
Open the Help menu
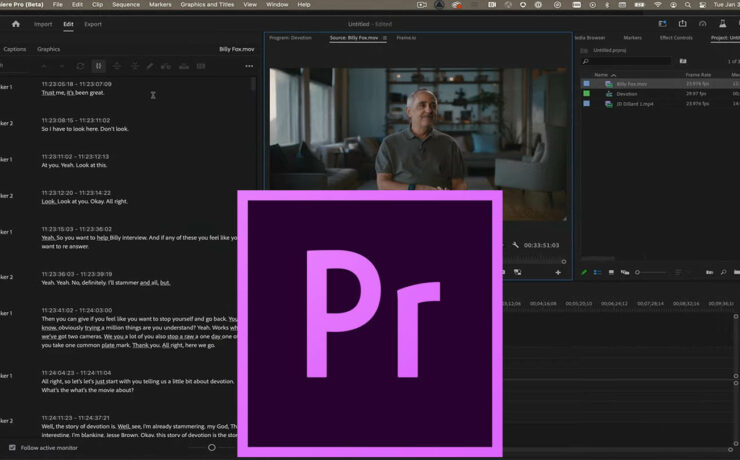click(304, 4)
